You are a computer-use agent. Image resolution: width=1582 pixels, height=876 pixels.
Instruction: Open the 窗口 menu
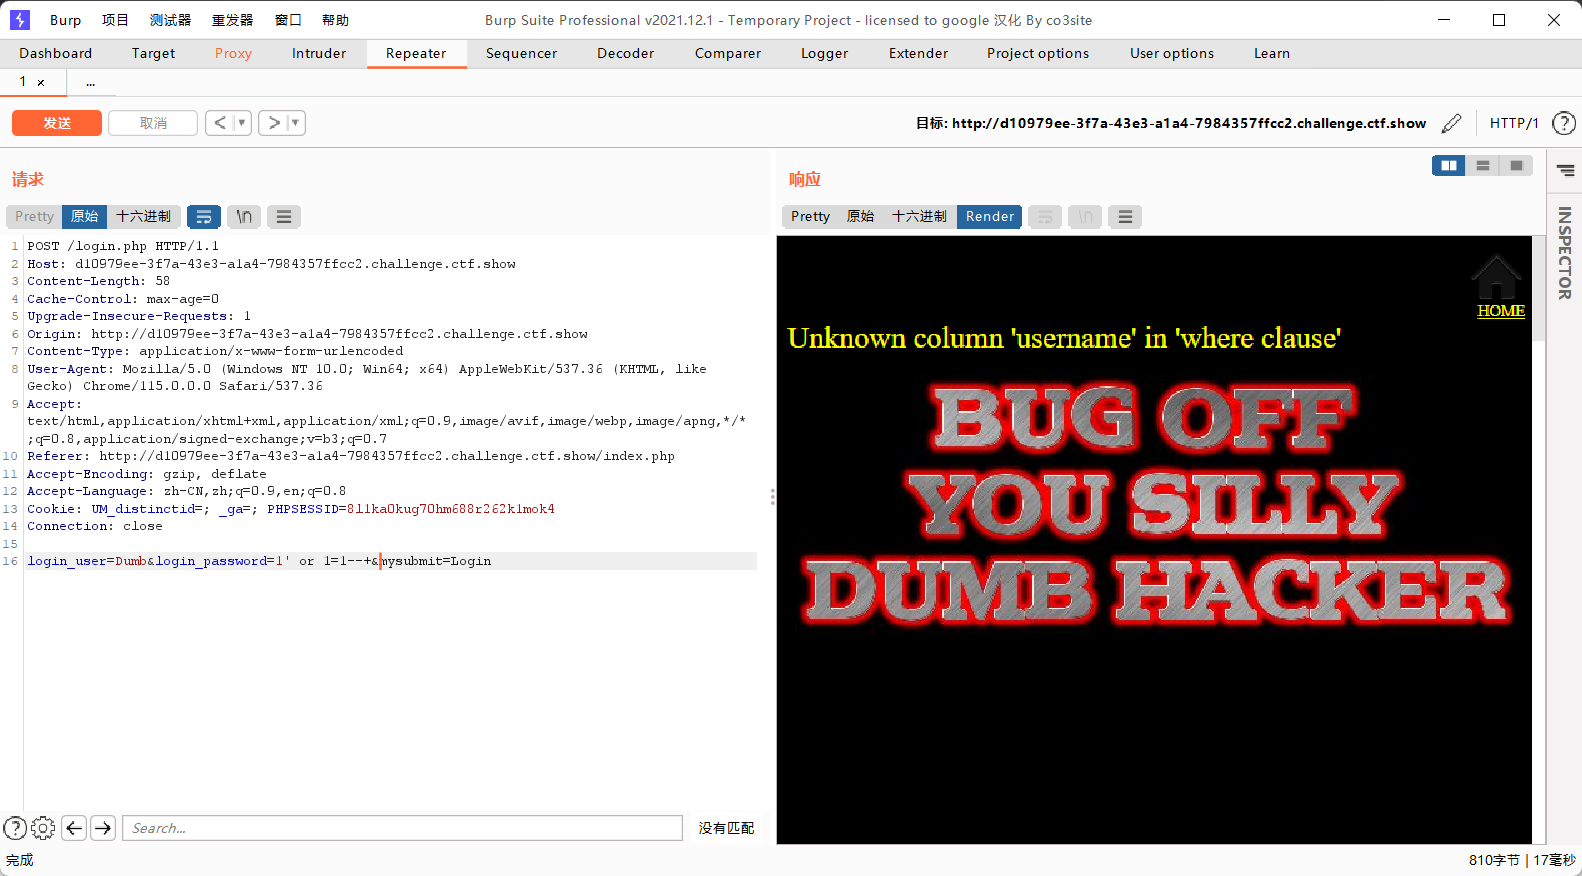(x=288, y=20)
